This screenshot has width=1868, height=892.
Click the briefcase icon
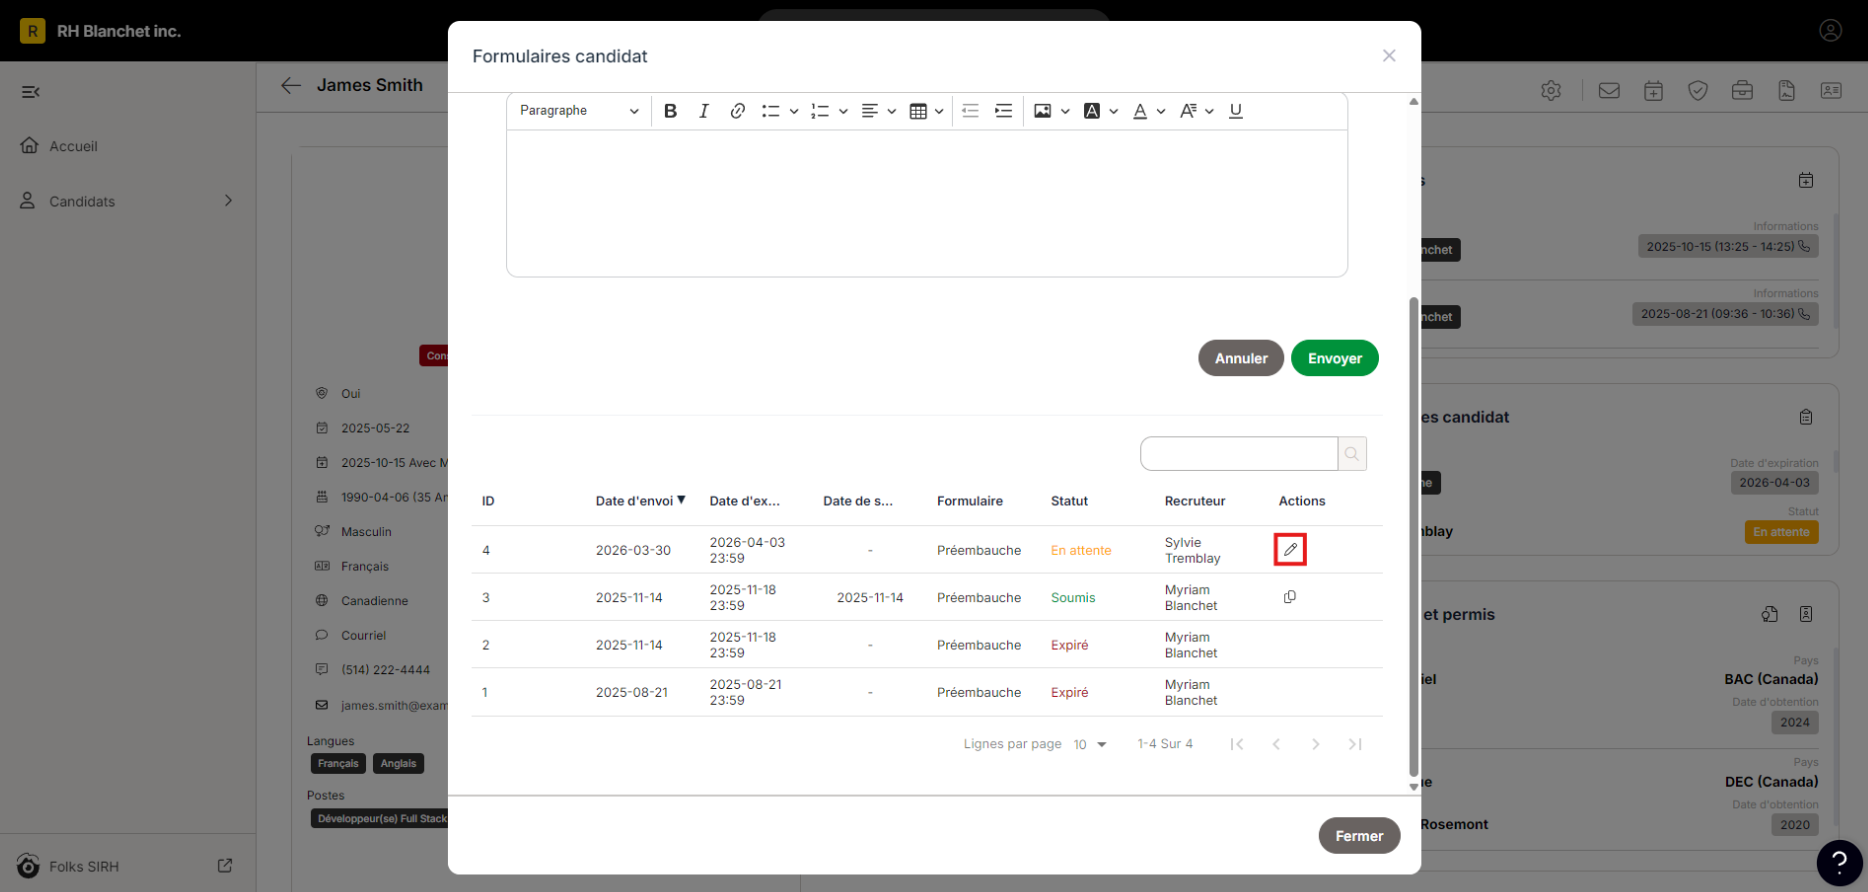coord(1742,91)
